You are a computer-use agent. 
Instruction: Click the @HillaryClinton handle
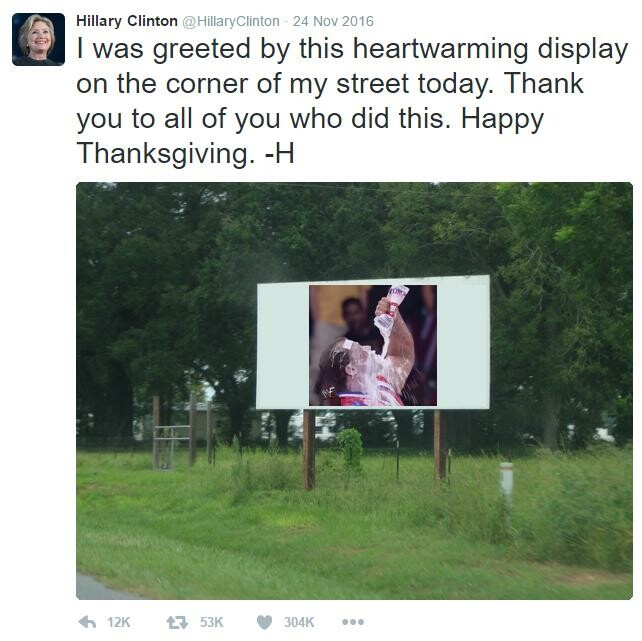(x=231, y=21)
